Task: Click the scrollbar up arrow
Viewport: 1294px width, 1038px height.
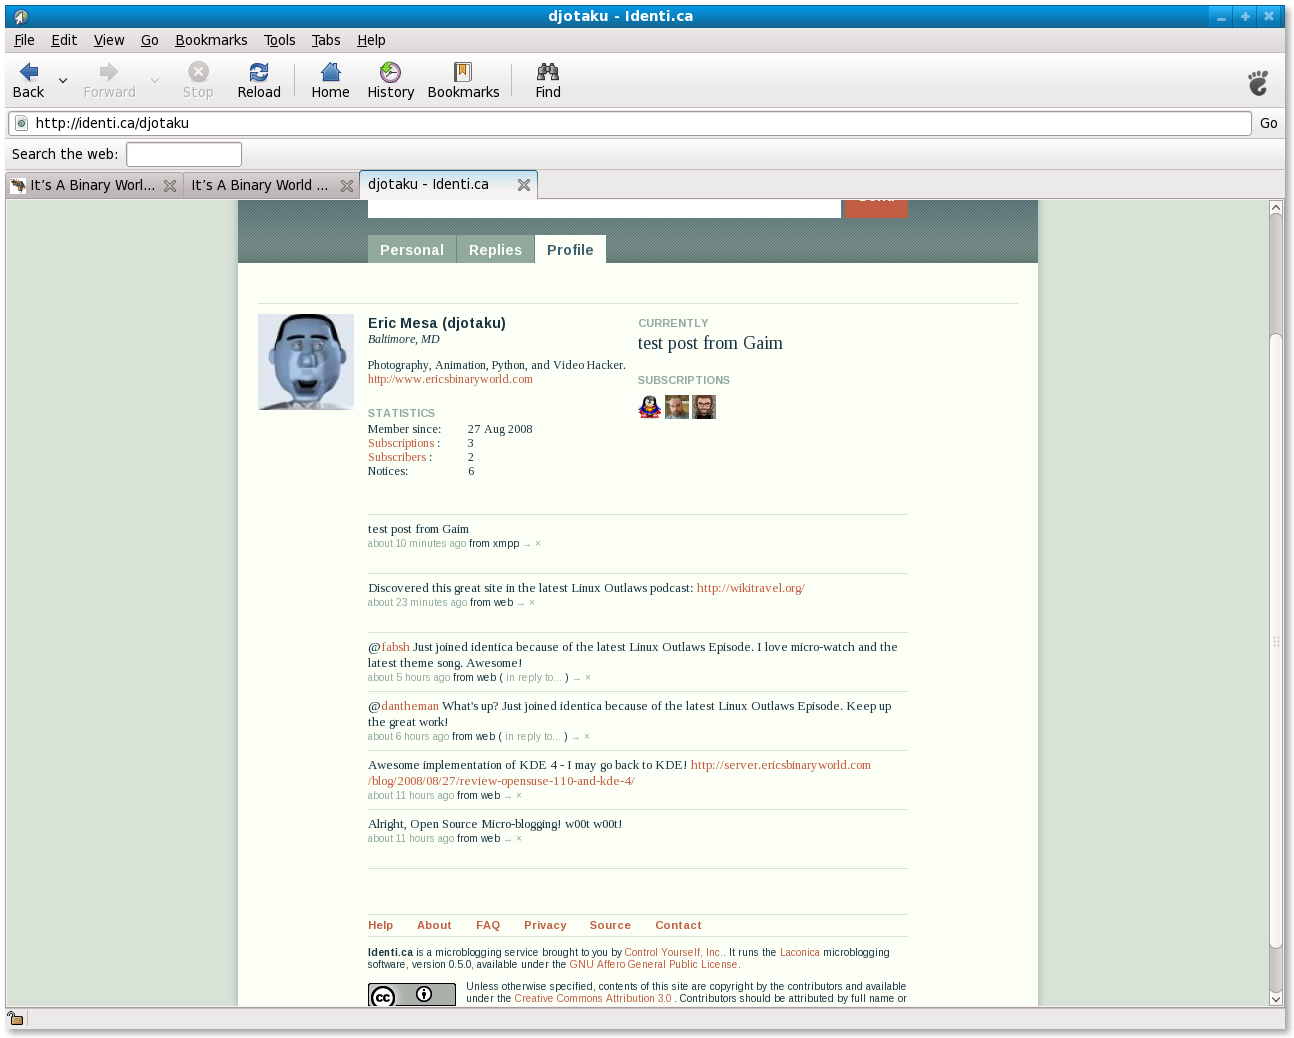Action: (x=1276, y=207)
